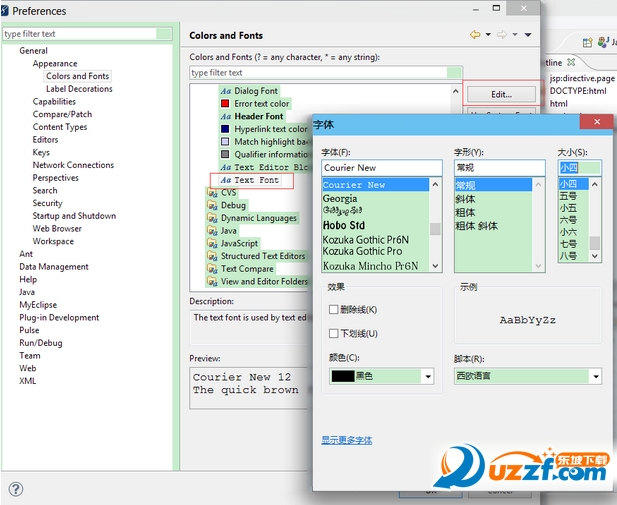Toggle the 删除线(K) strikethrough checkbox

[333, 309]
